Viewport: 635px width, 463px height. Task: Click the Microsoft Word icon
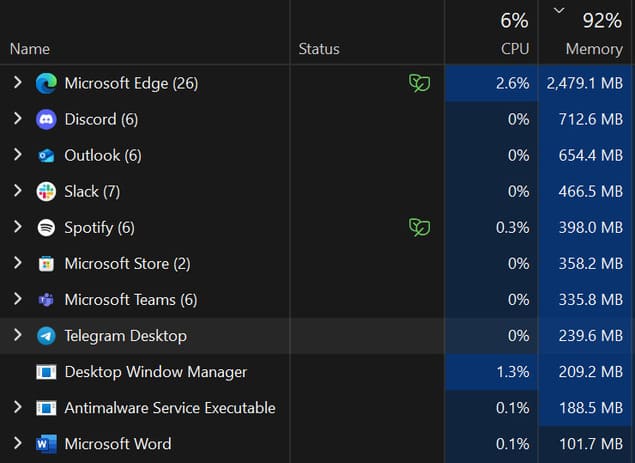(46, 444)
